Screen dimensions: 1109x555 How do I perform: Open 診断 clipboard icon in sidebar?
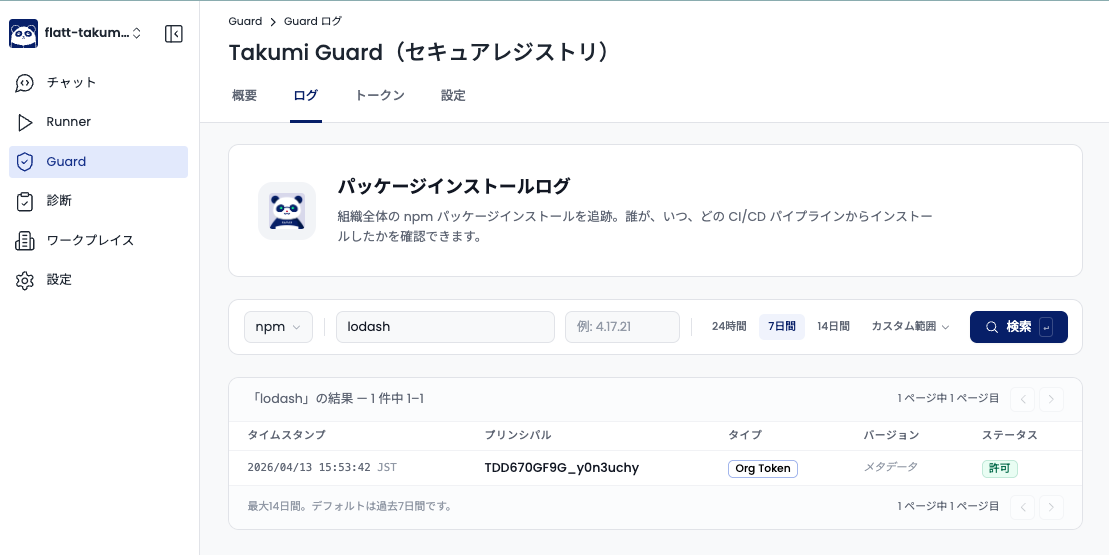coord(25,201)
